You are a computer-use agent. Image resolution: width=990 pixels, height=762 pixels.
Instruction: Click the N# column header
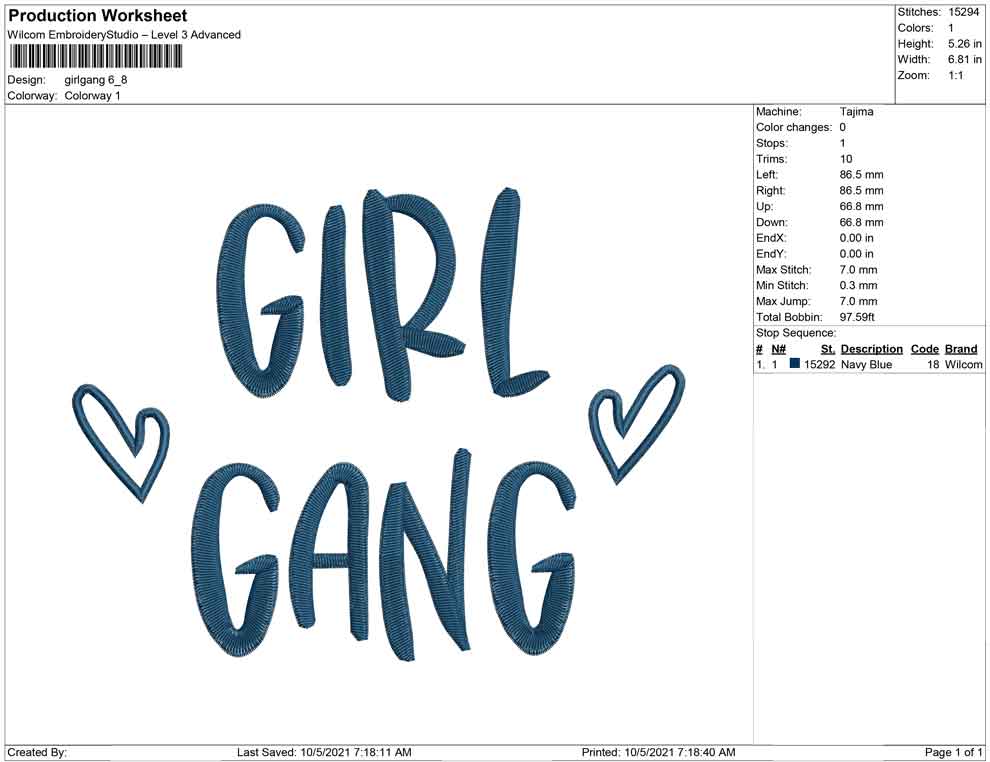778,349
